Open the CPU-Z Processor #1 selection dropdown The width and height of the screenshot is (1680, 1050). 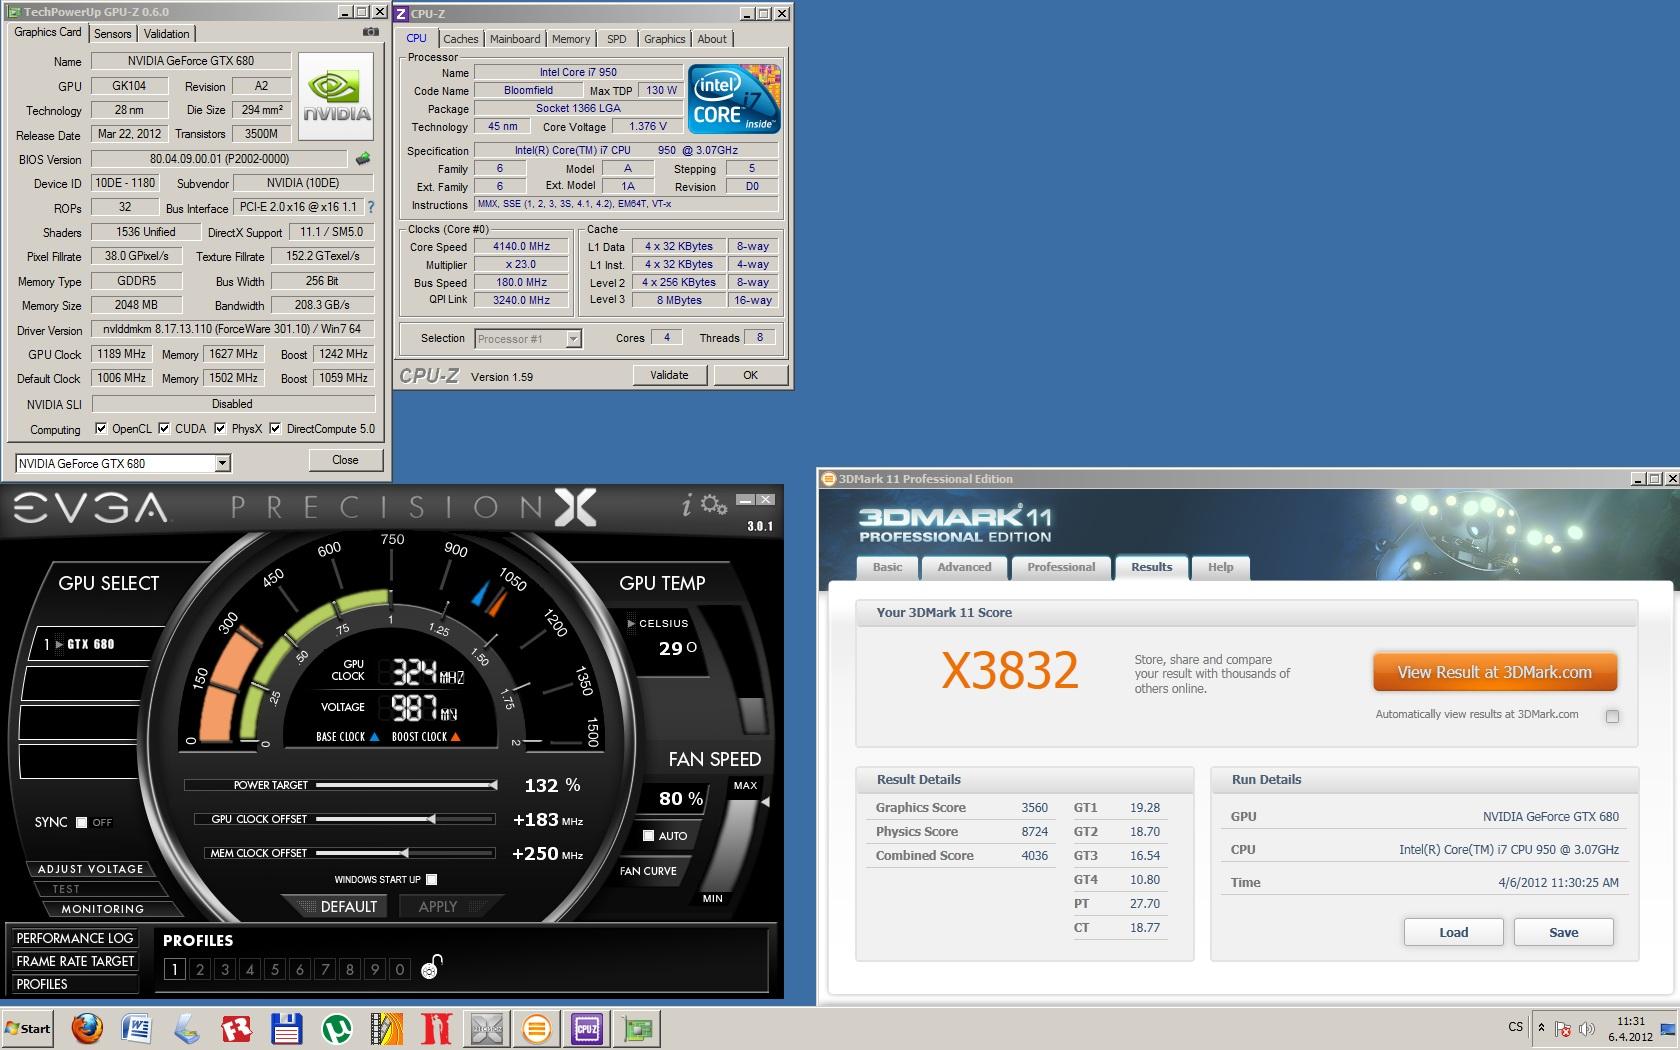pyautogui.click(x=573, y=339)
